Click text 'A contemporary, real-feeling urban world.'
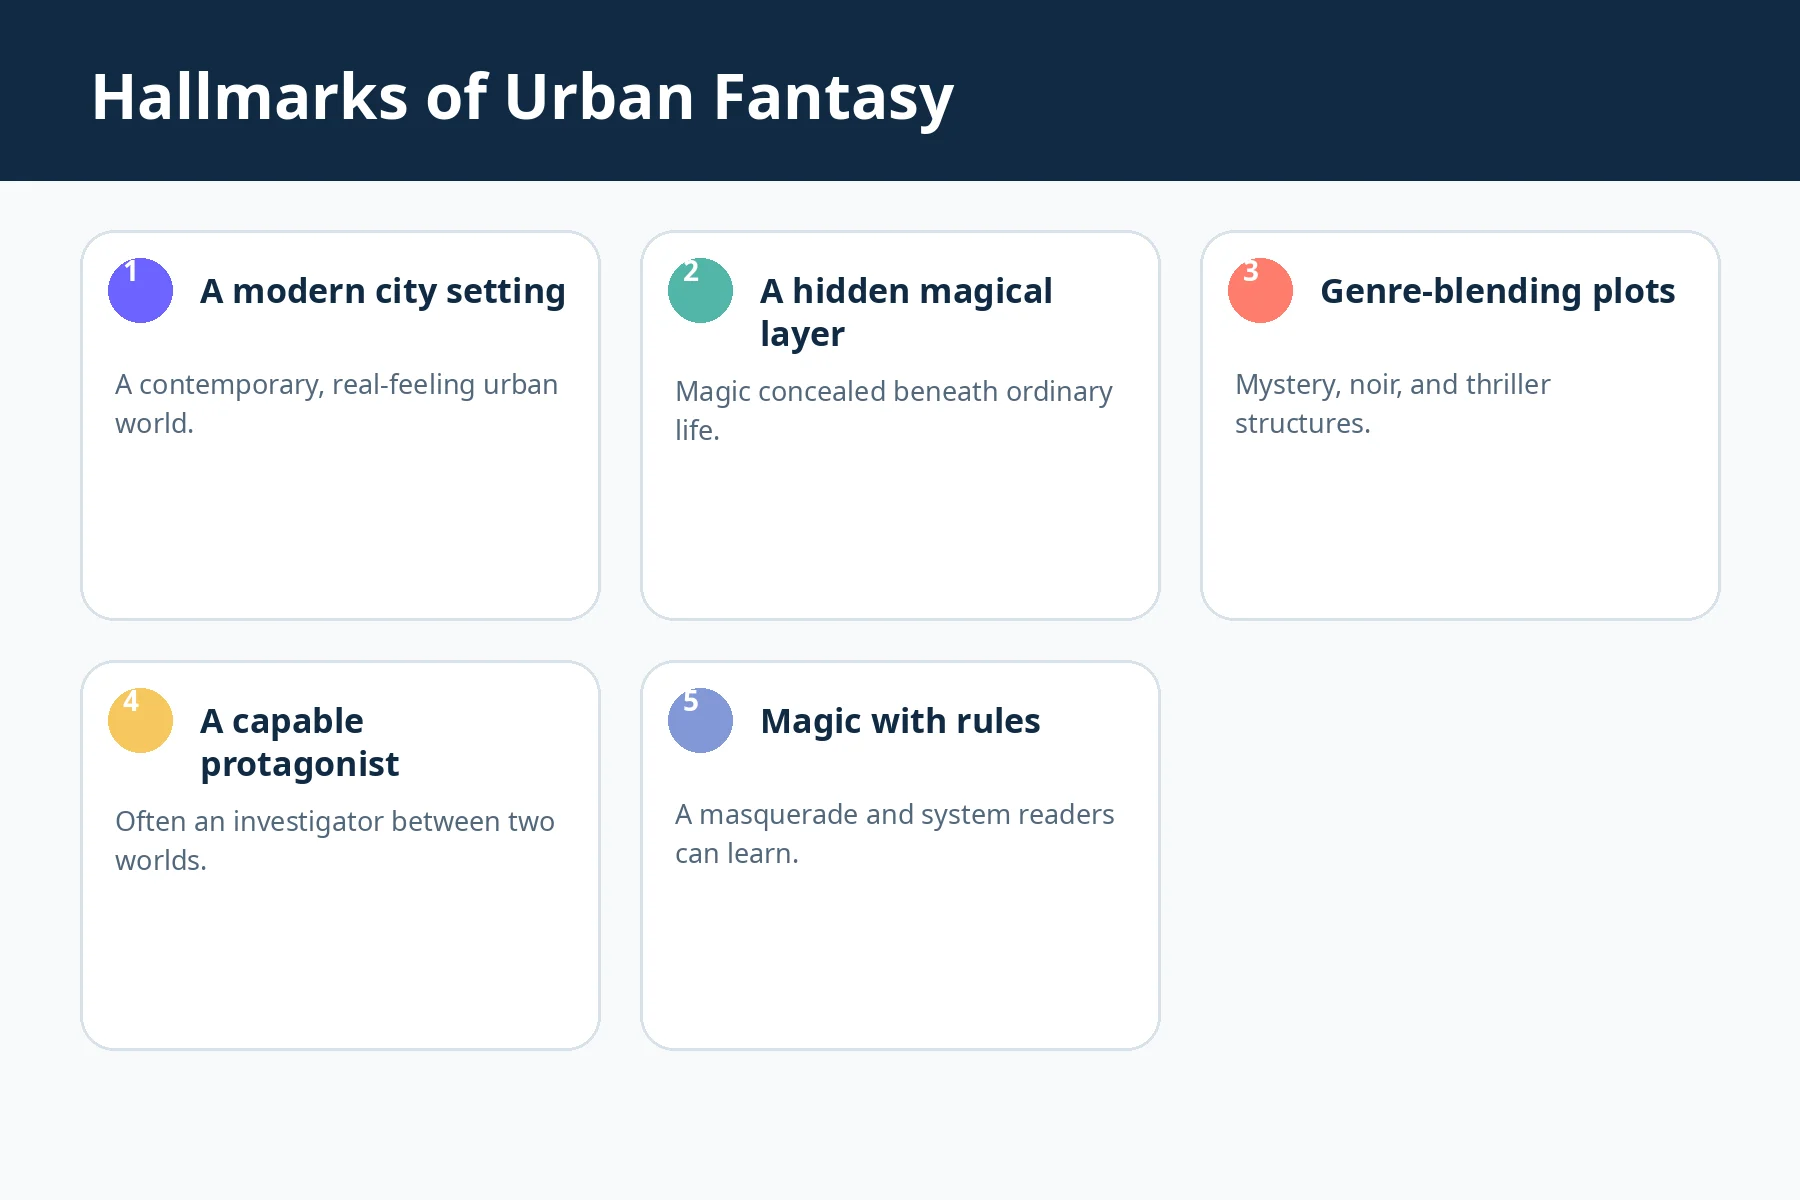 (336, 404)
